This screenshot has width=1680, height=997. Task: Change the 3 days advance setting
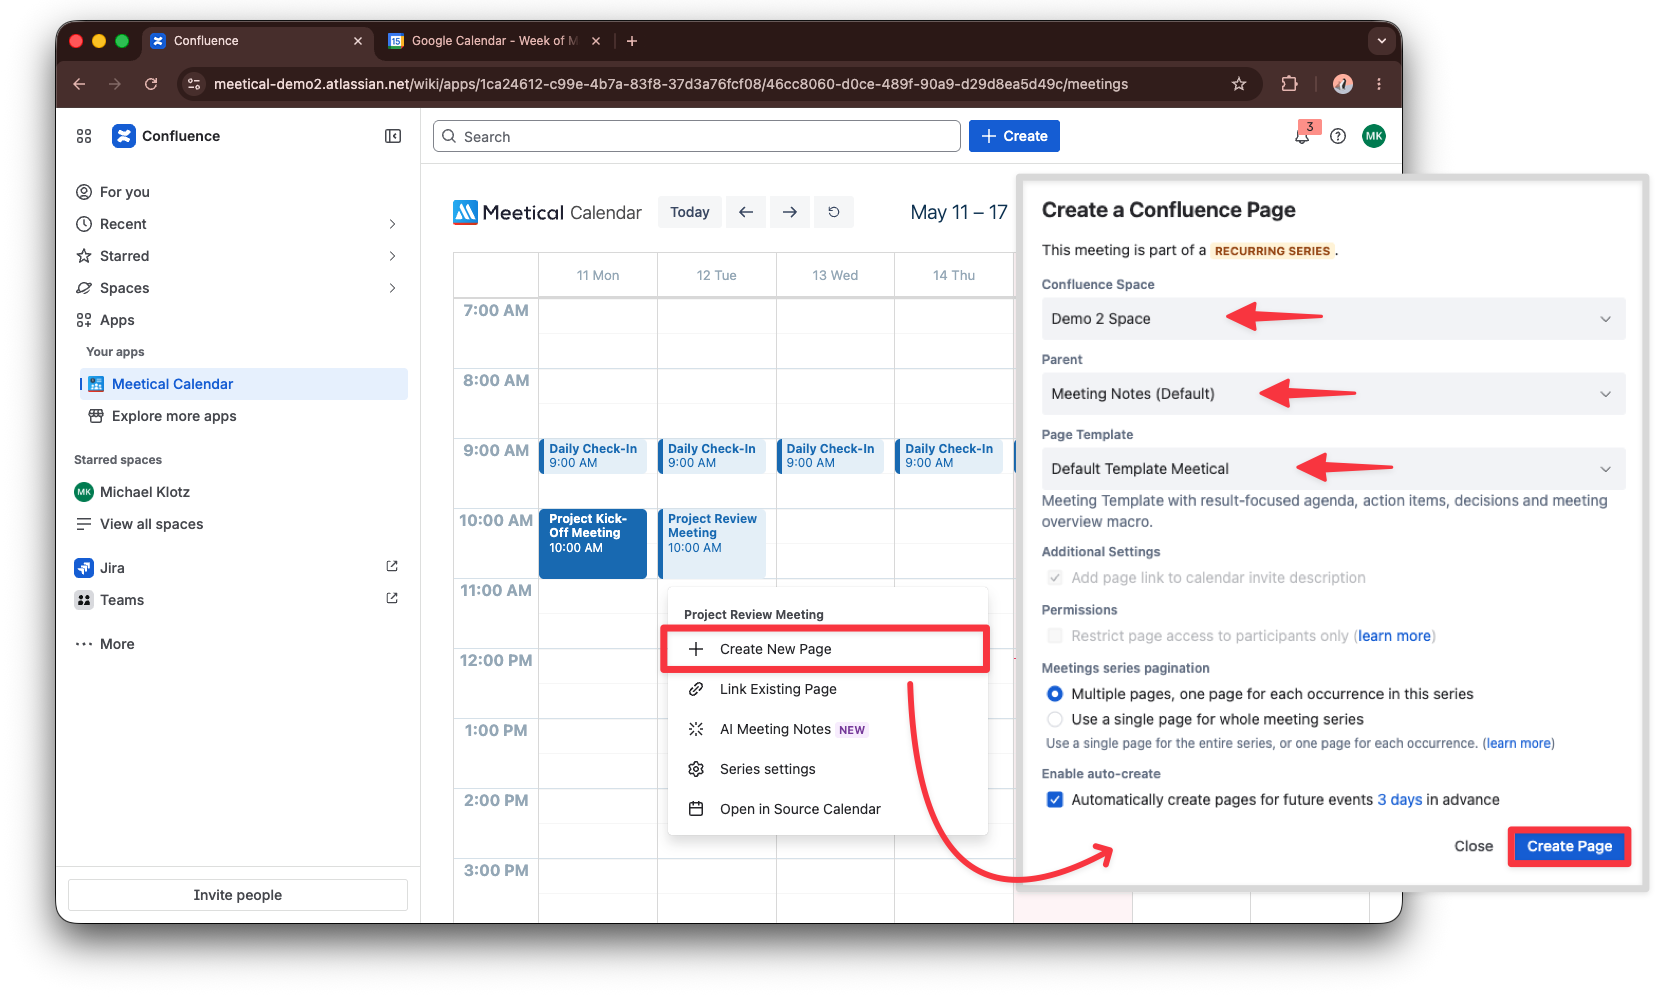1399,800
